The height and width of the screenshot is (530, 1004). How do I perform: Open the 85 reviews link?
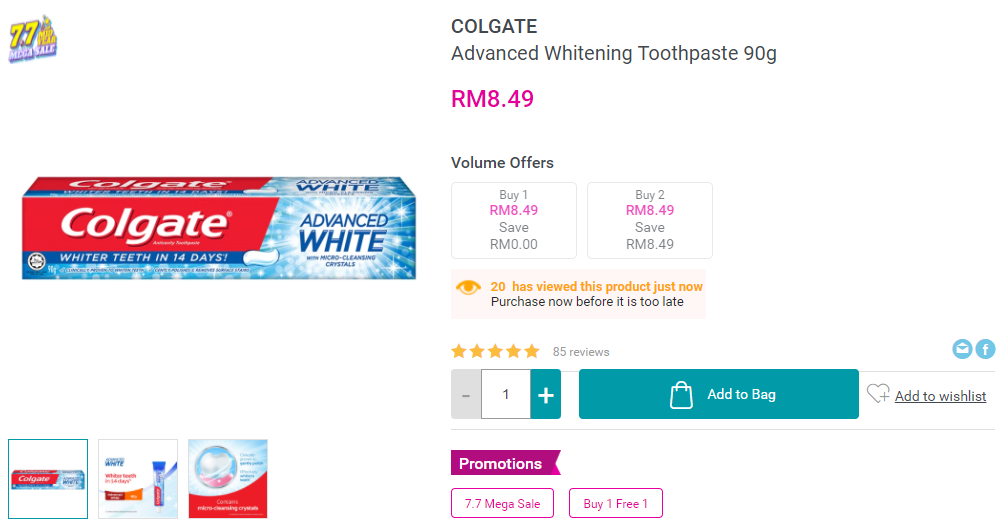pos(581,352)
